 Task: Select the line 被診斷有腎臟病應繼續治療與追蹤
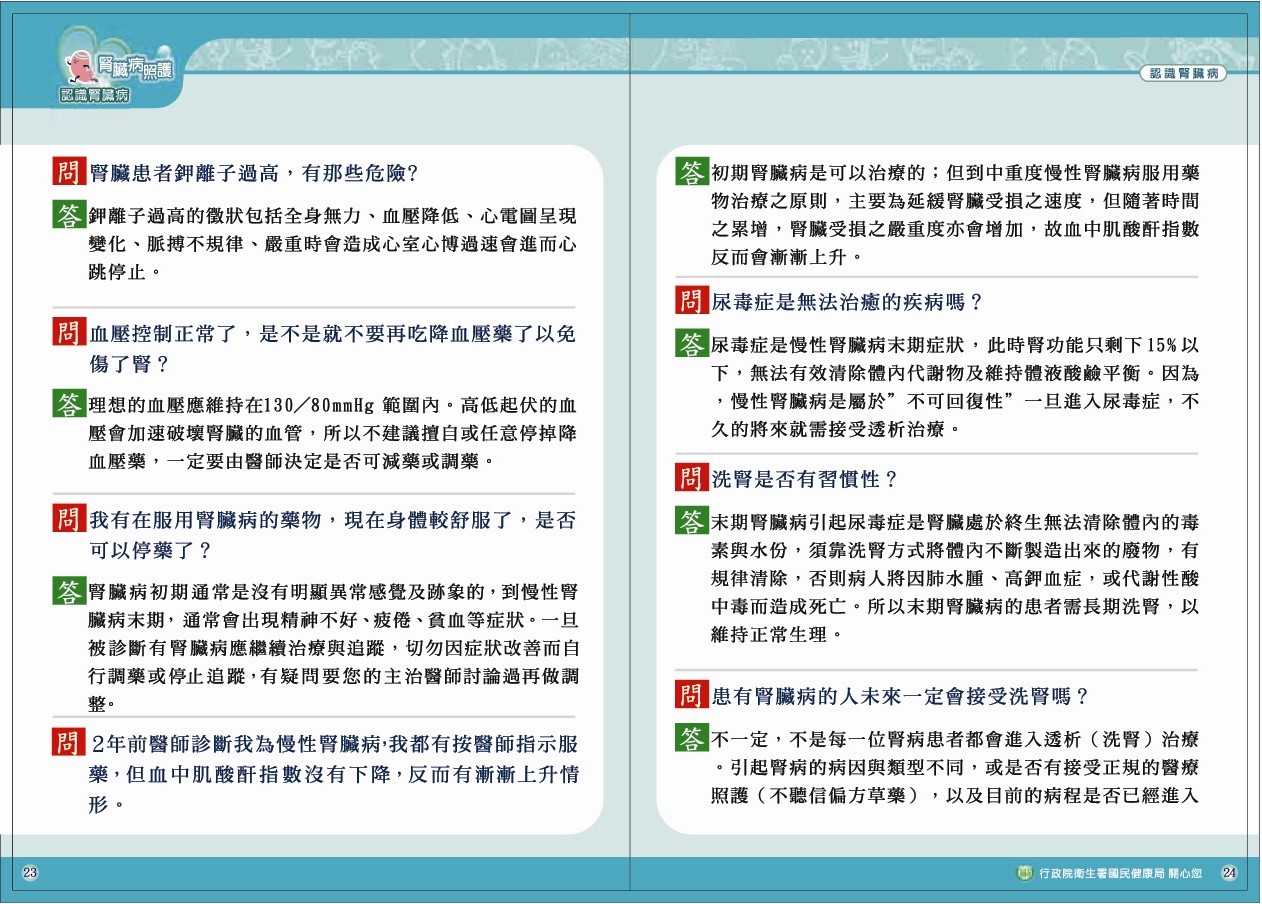pos(333,647)
